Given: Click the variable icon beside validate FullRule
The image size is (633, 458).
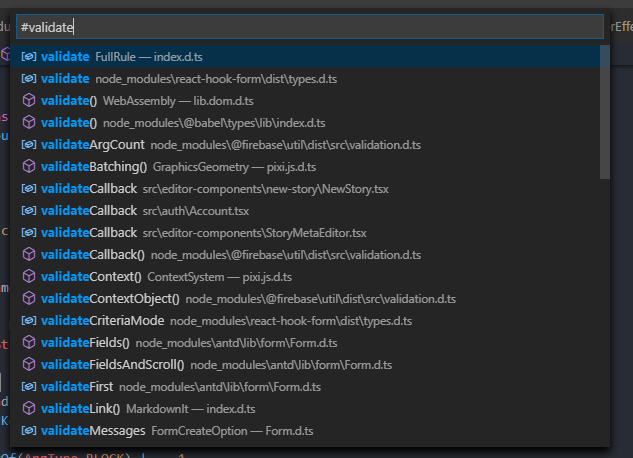Looking at the screenshot, I should click(x=29, y=56).
